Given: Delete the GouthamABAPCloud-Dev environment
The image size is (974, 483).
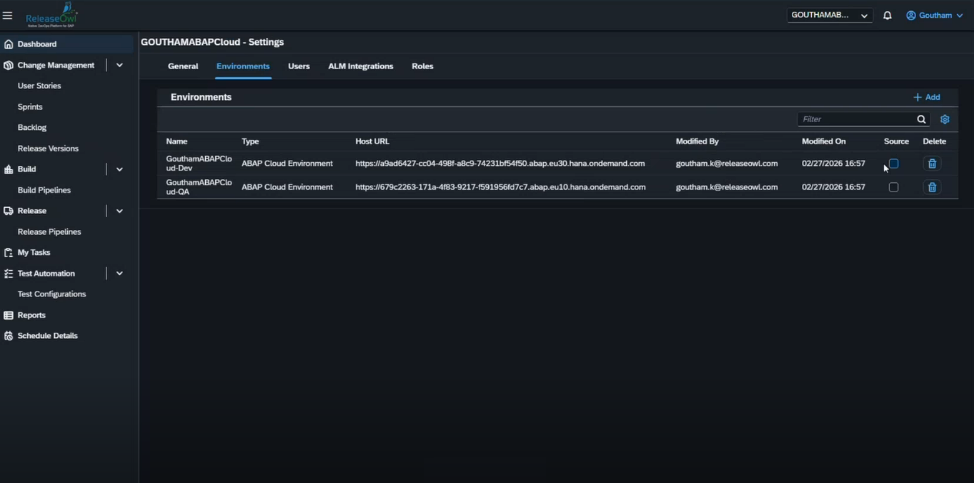Looking at the screenshot, I should pyautogui.click(x=932, y=164).
